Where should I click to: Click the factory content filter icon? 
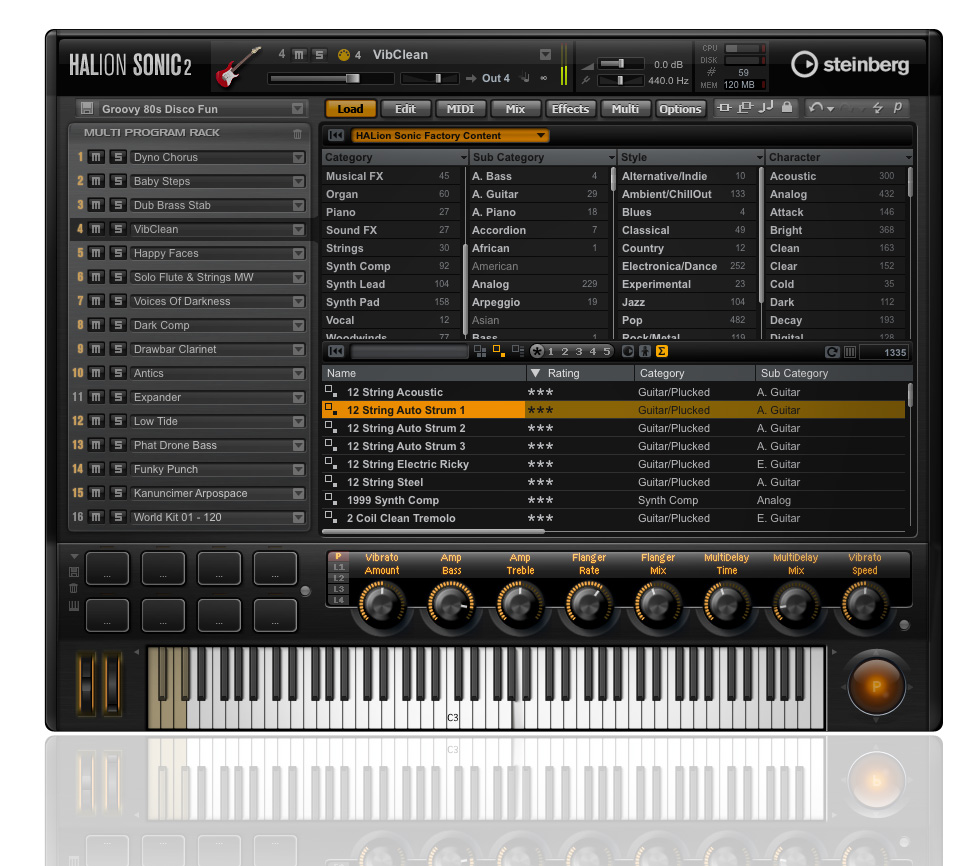[x=627, y=351]
